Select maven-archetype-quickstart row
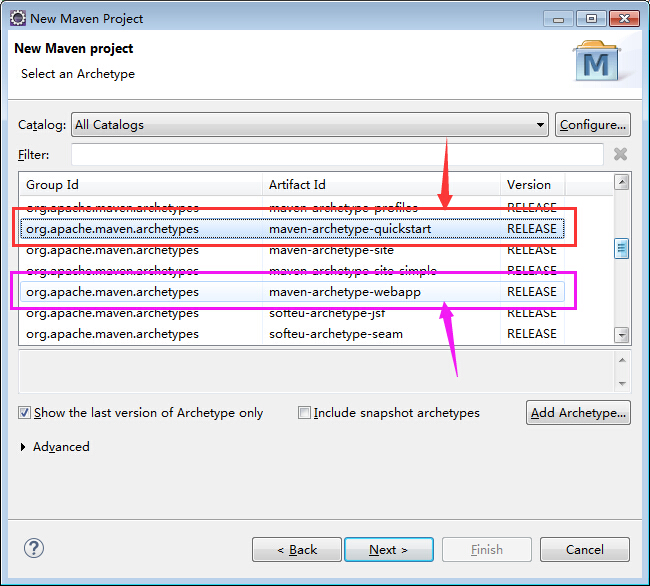650x586 pixels. point(292,229)
